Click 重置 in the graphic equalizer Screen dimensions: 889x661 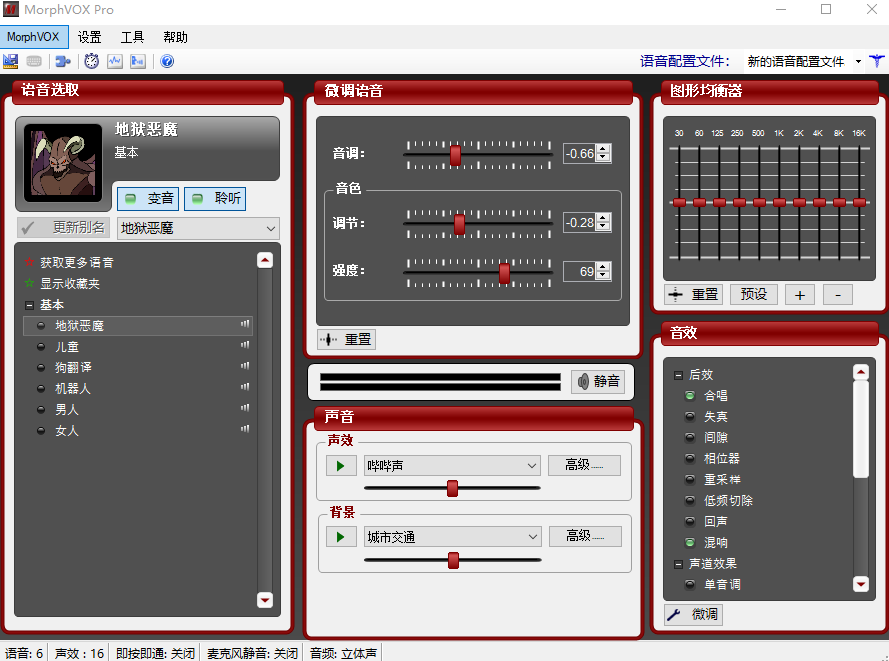point(694,294)
